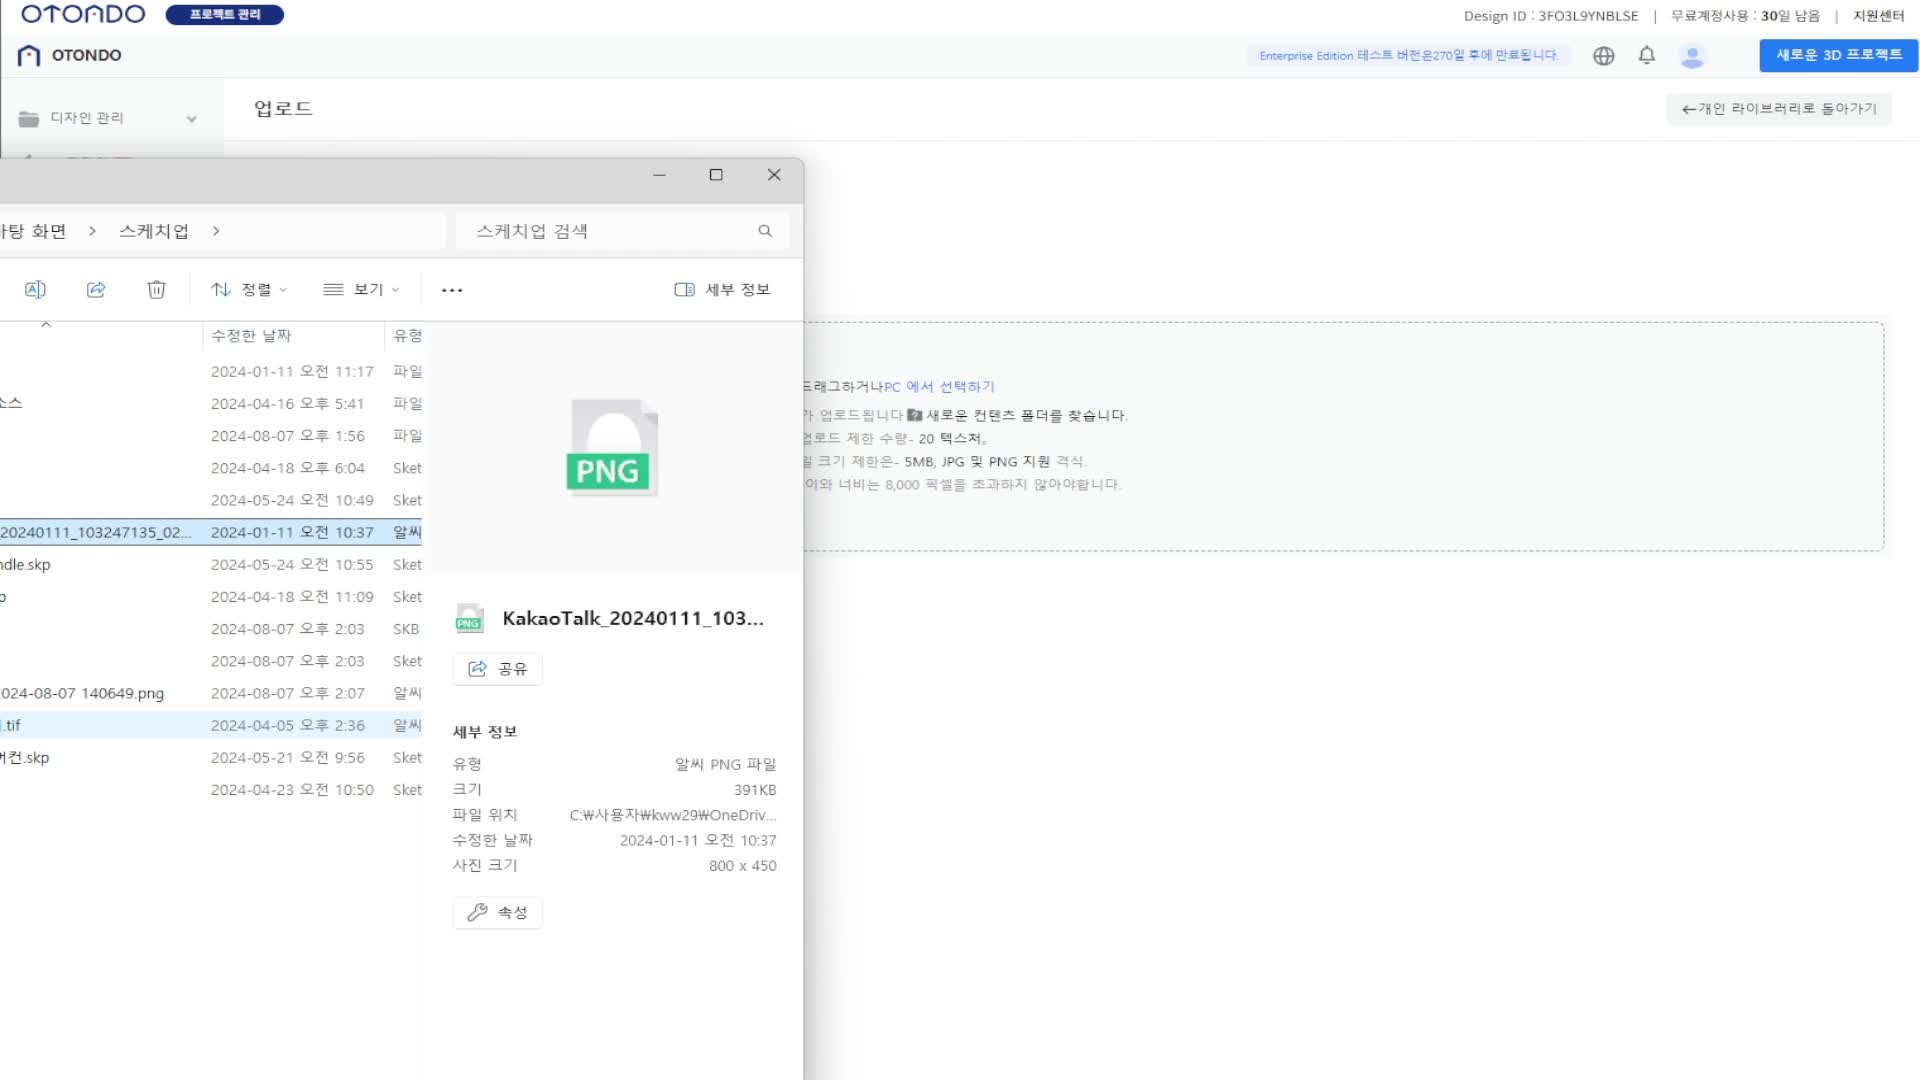Click the 프로젝트 관리 tab badge
This screenshot has width=1920, height=1080.
tap(225, 14)
